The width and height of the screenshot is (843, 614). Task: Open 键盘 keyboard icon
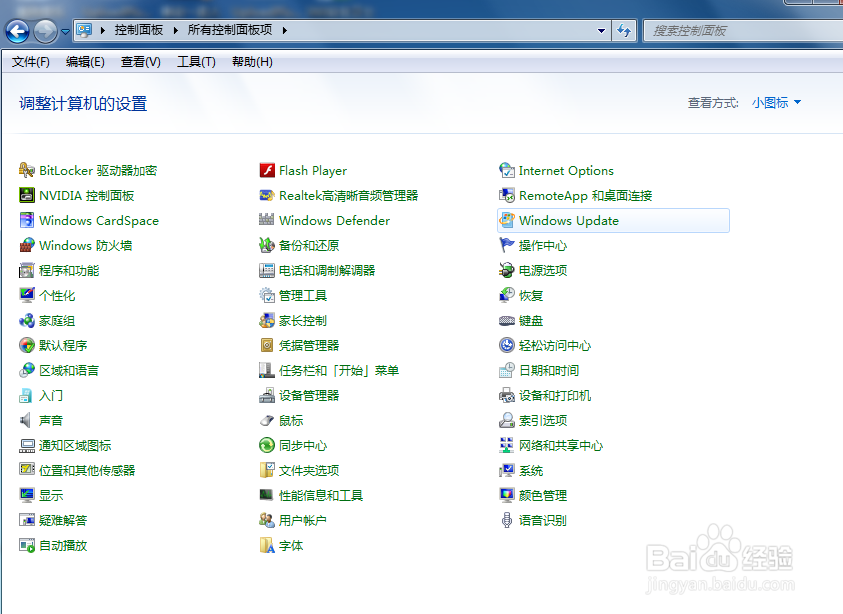point(506,320)
